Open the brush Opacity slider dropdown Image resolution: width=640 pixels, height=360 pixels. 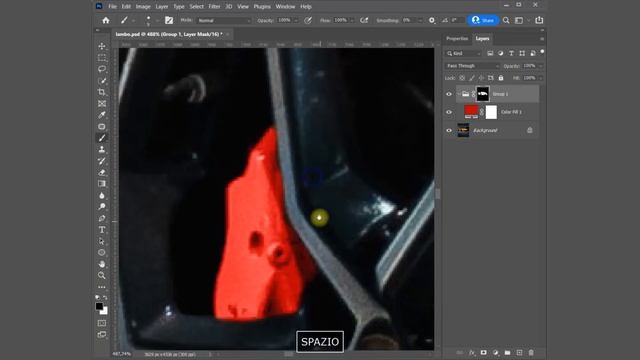[x=296, y=20]
